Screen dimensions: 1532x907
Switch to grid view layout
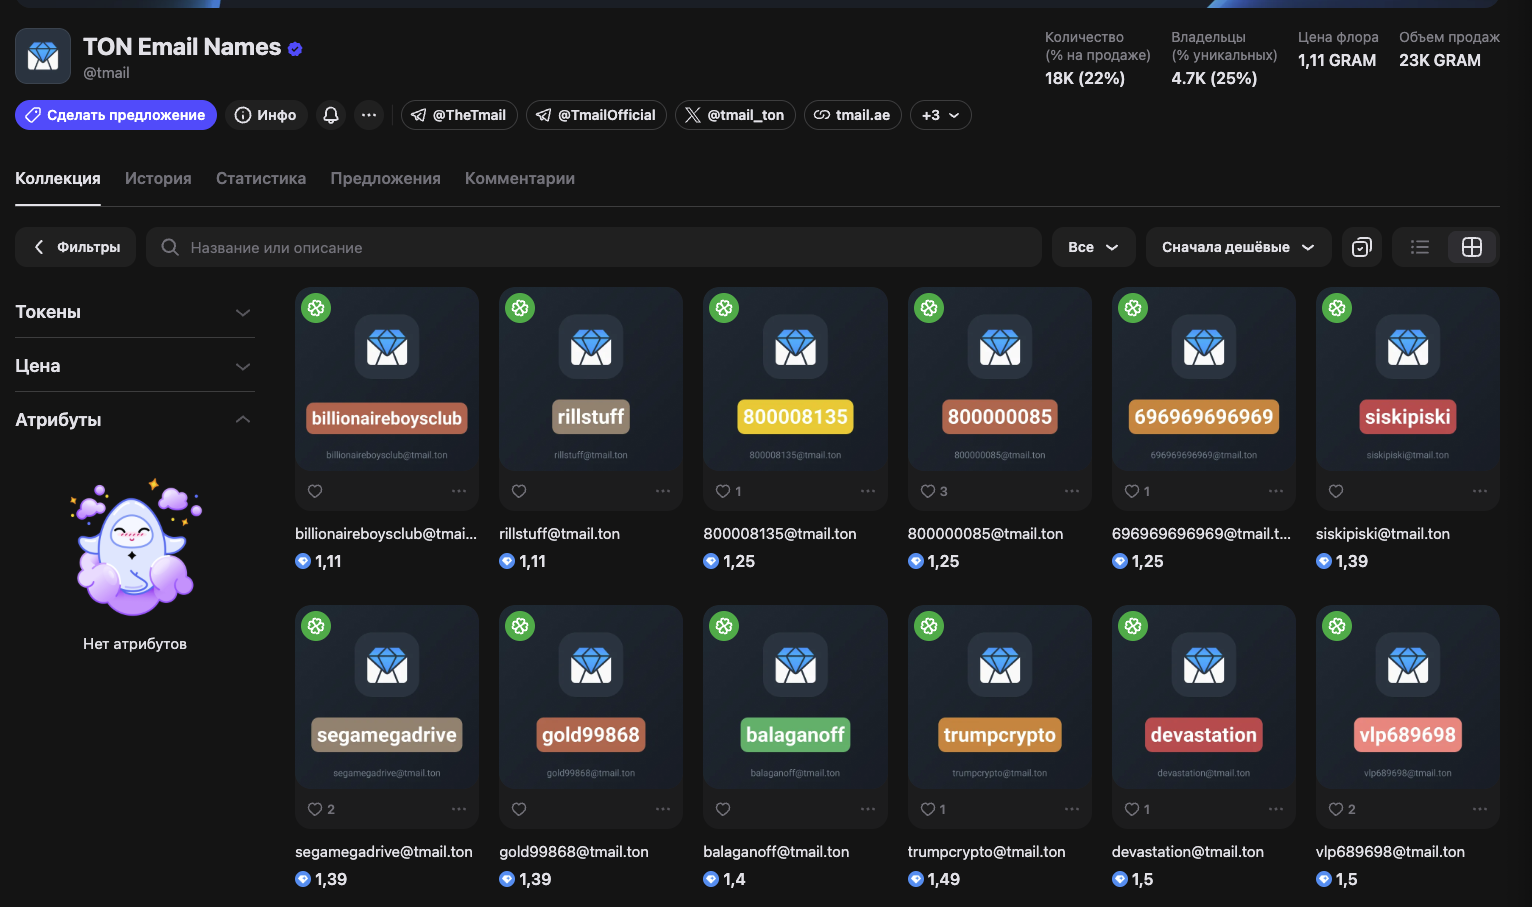tap(1472, 247)
